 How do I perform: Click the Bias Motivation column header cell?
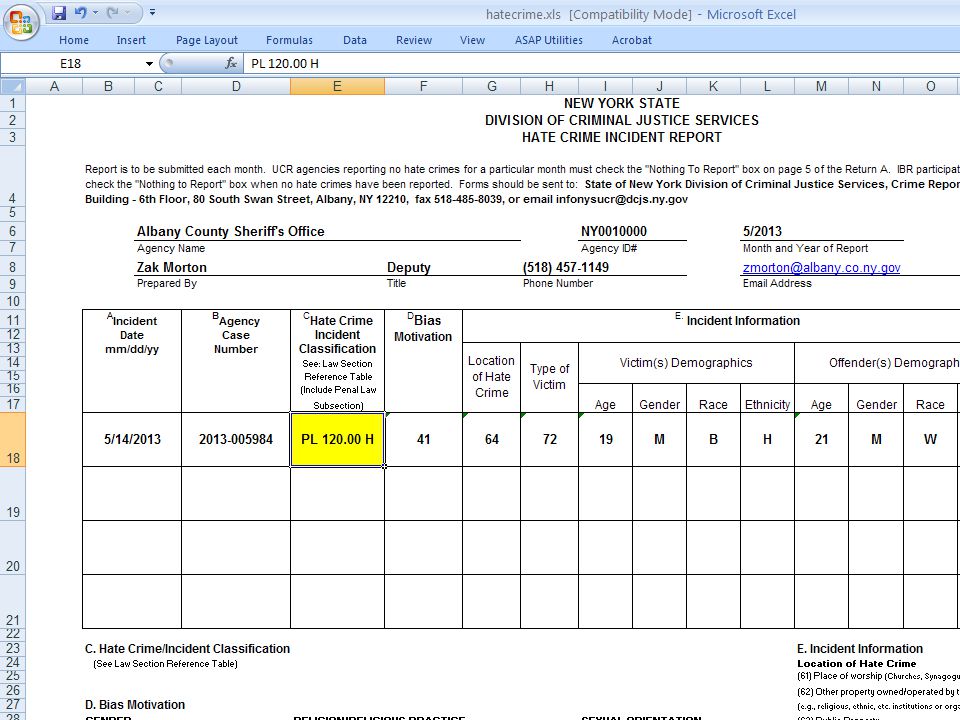pos(423,361)
